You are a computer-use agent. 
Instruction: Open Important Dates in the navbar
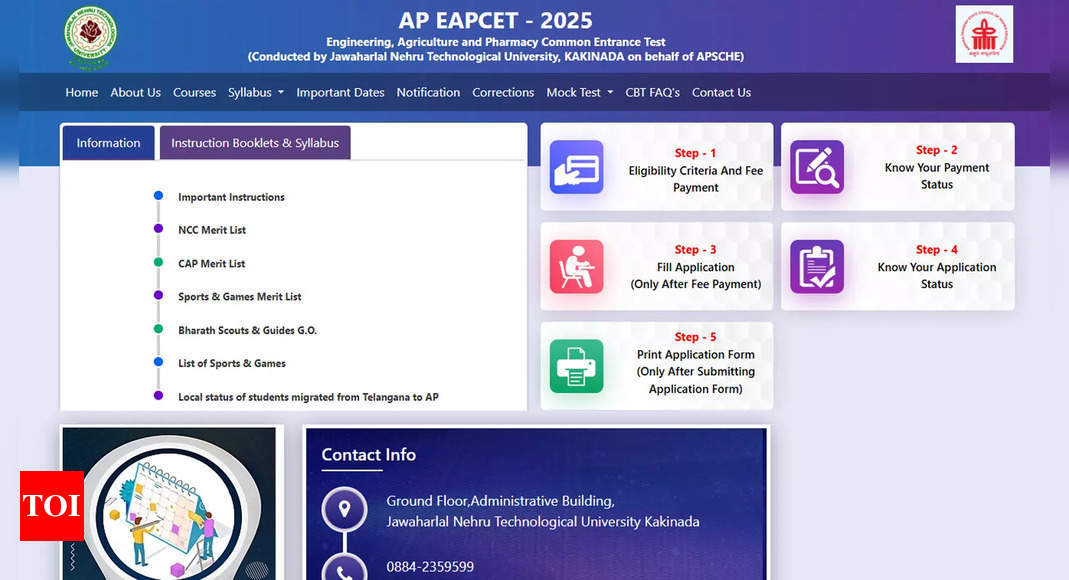[340, 93]
